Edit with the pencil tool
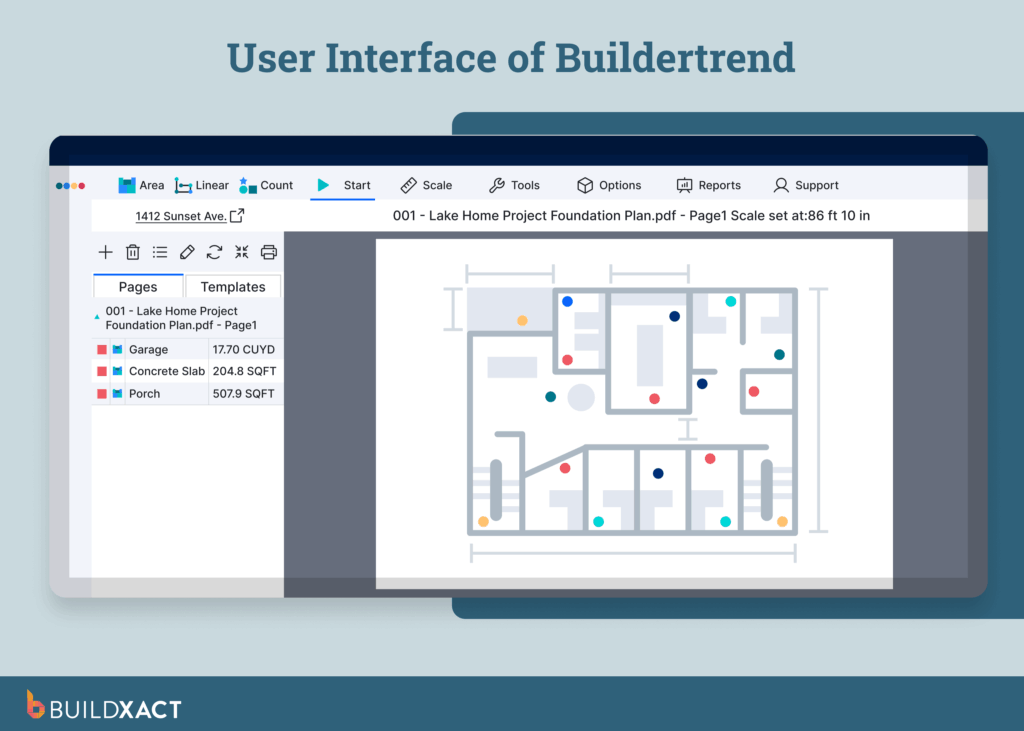This screenshot has width=1024, height=731. coord(187,252)
